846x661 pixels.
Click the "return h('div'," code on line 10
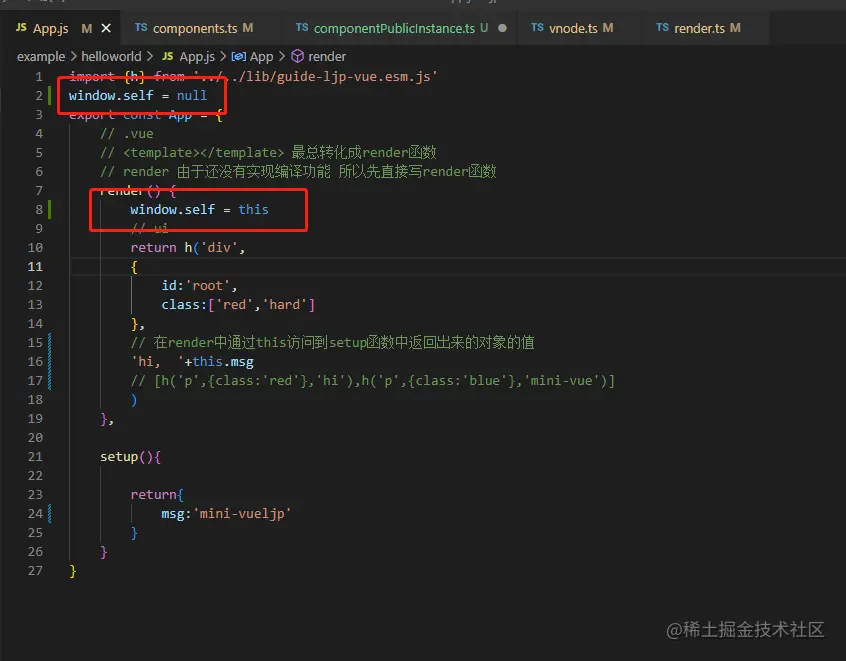188,248
